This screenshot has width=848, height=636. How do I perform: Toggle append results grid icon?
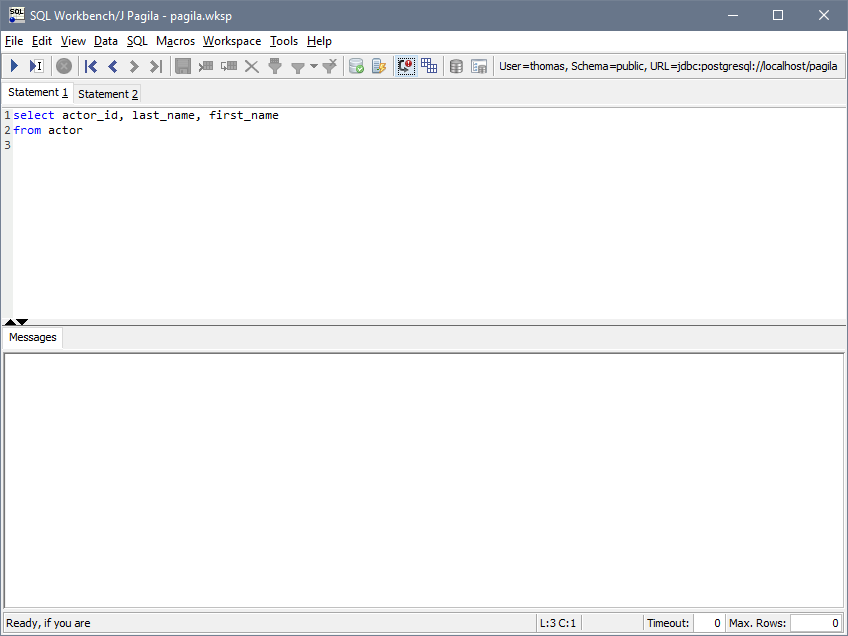point(429,66)
